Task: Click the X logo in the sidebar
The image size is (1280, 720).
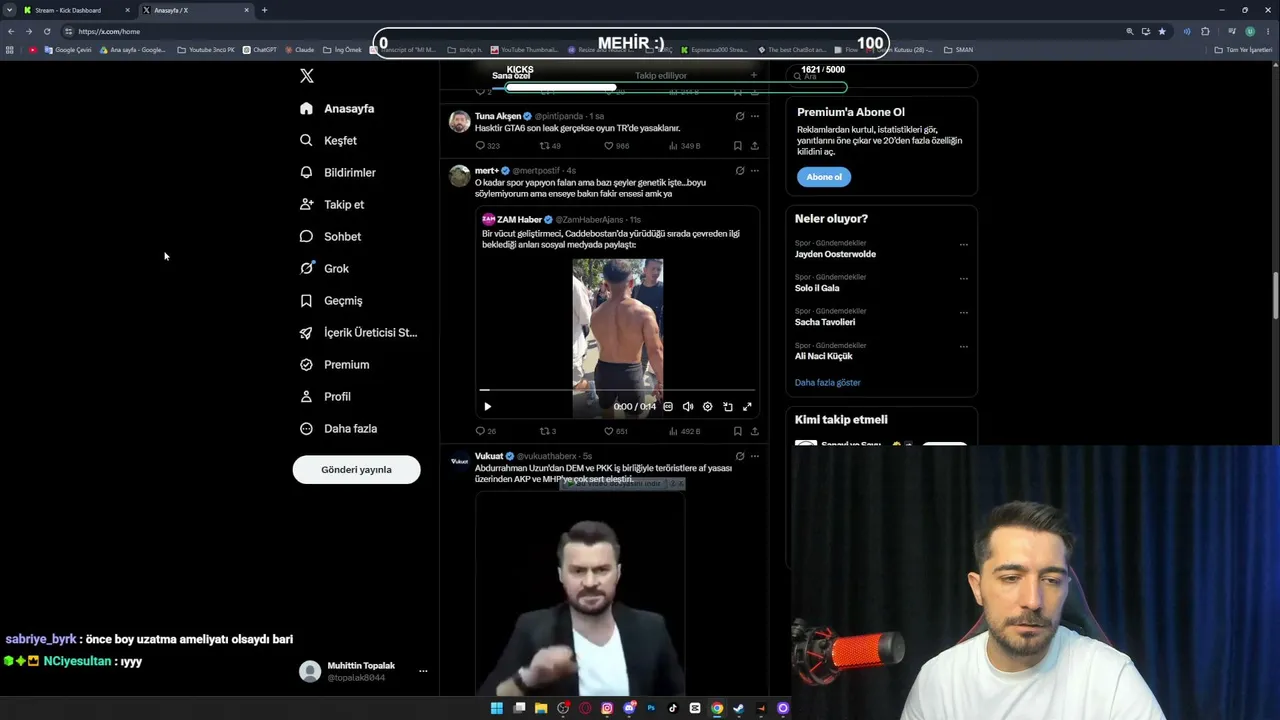Action: tap(307, 76)
